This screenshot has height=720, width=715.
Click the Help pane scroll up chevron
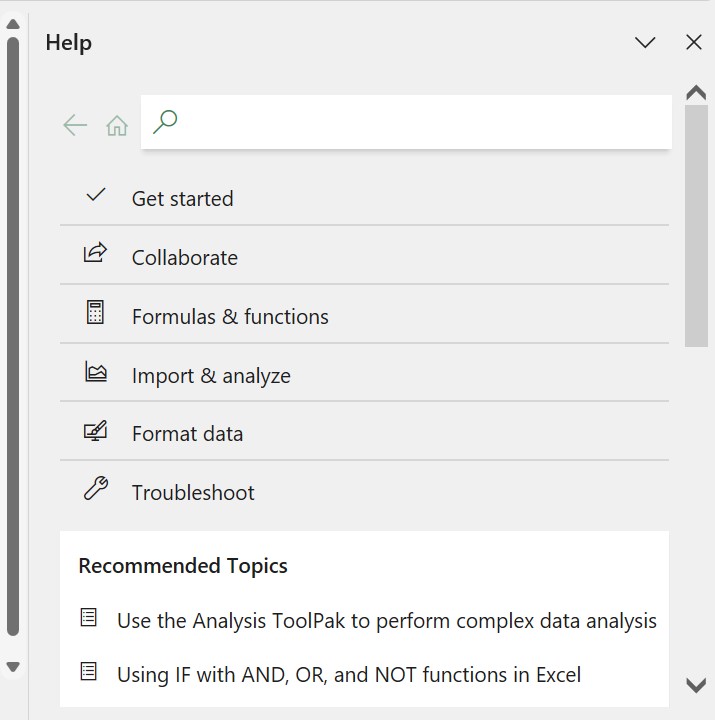[696, 92]
